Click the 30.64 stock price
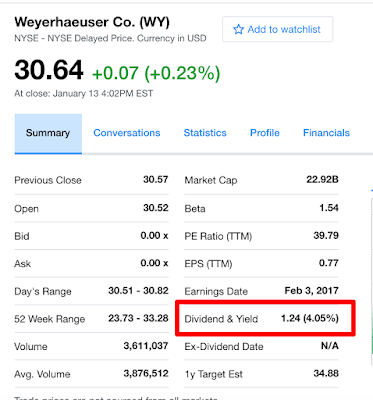This screenshot has width=373, height=400. [49, 70]
